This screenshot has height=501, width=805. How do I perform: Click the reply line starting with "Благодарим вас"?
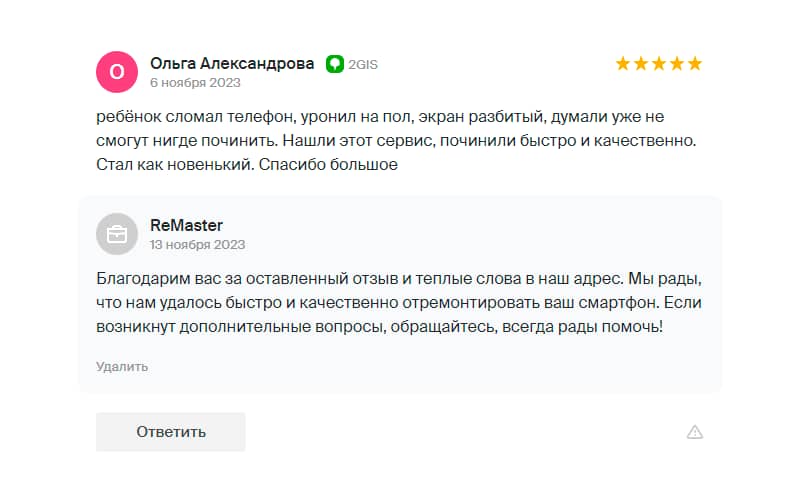[x=398, y=278]
